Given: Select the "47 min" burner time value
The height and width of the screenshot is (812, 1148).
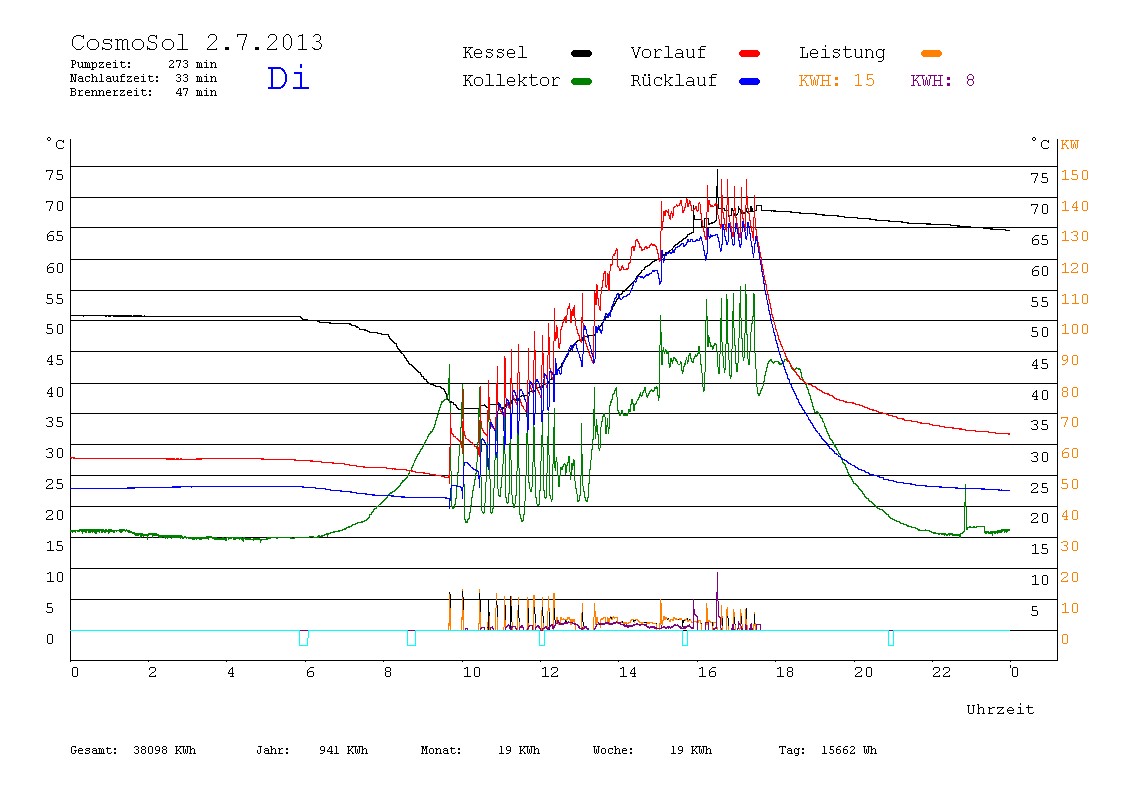Looking at the screenshot, I should (196, 92).
